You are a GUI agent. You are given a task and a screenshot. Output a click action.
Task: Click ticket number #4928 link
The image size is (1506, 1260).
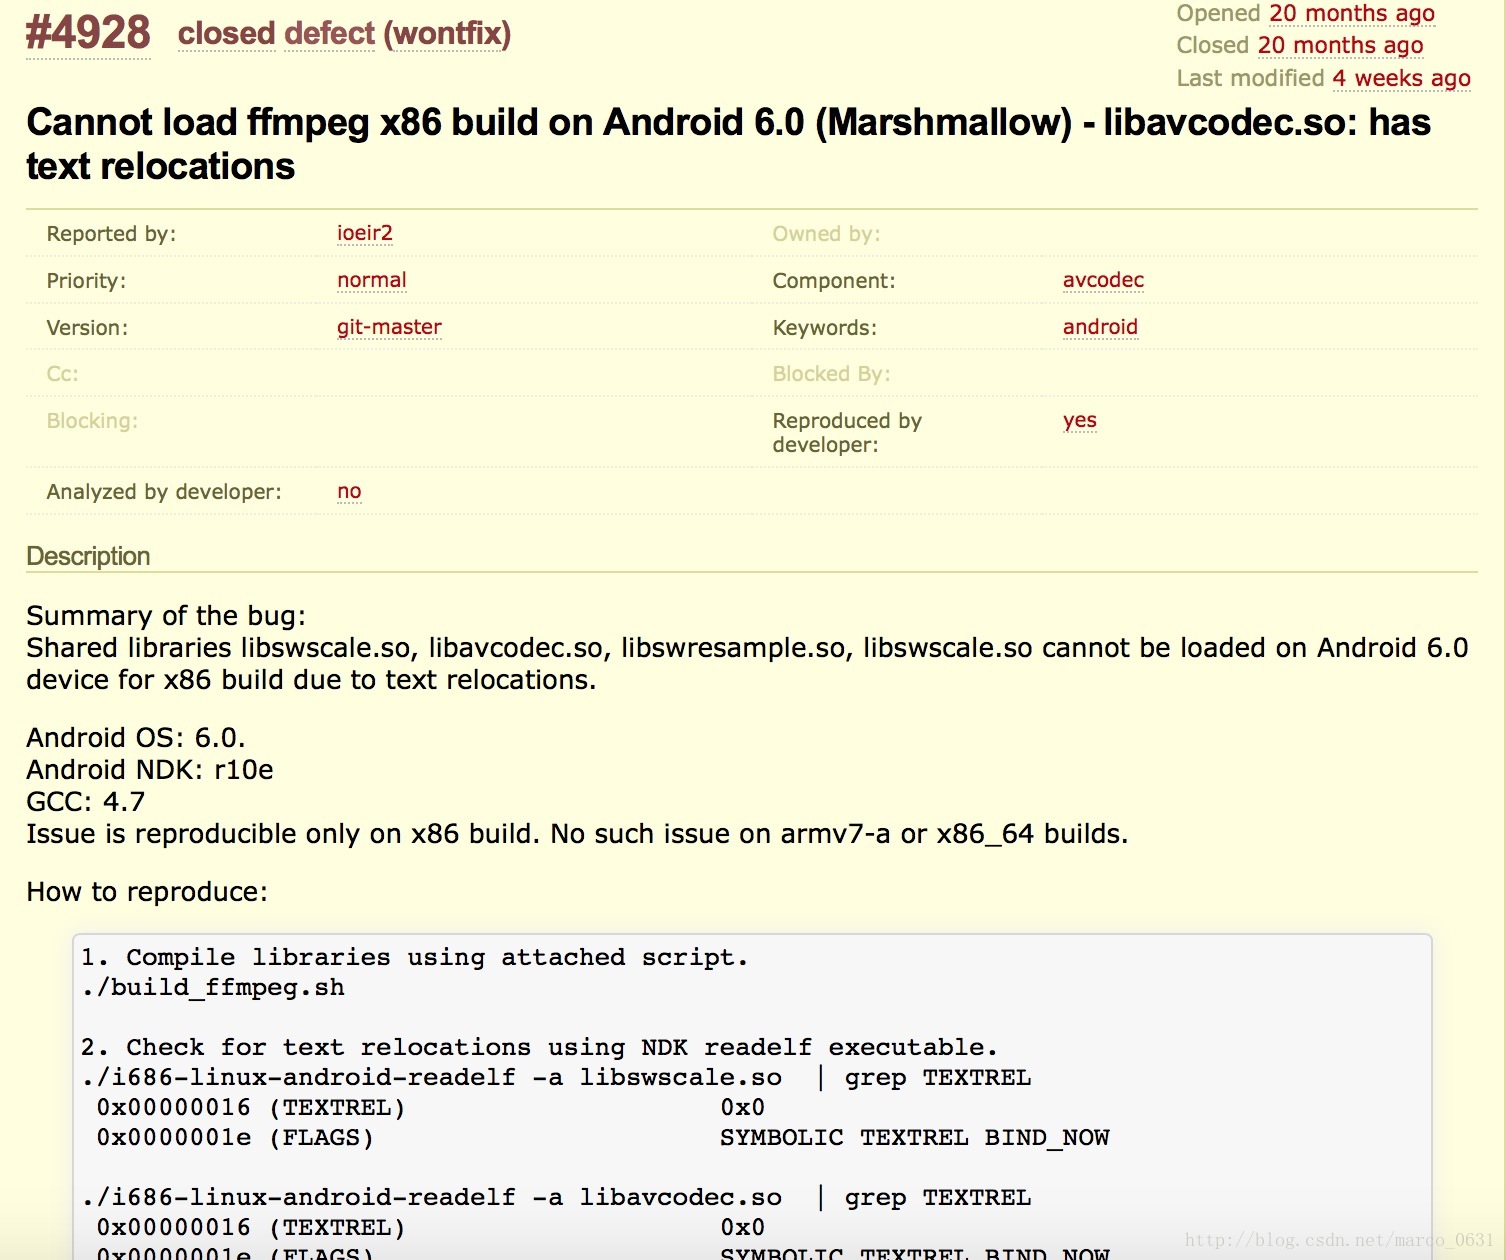[88, 33]
